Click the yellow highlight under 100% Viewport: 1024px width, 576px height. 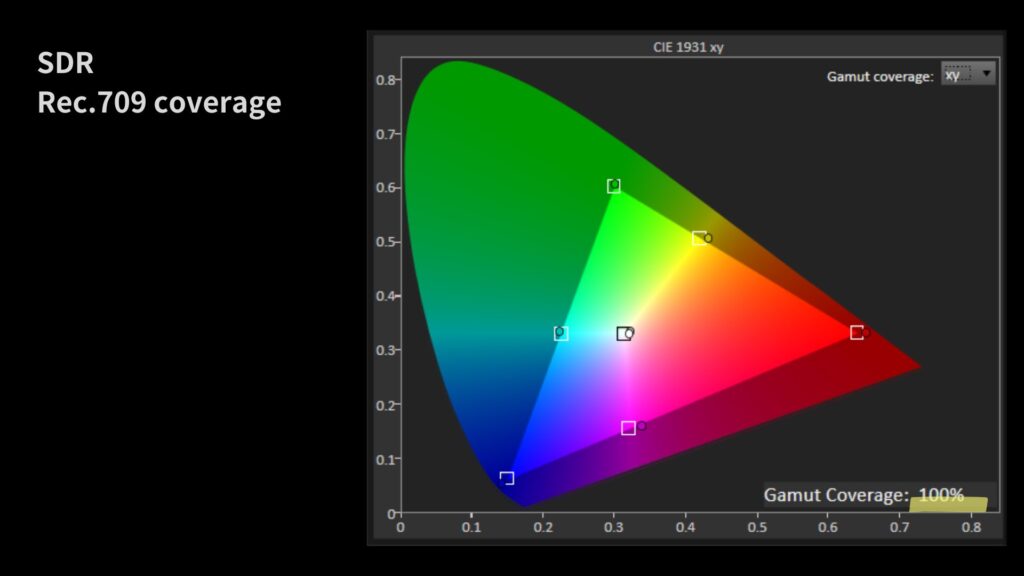(x=948, y=505)
